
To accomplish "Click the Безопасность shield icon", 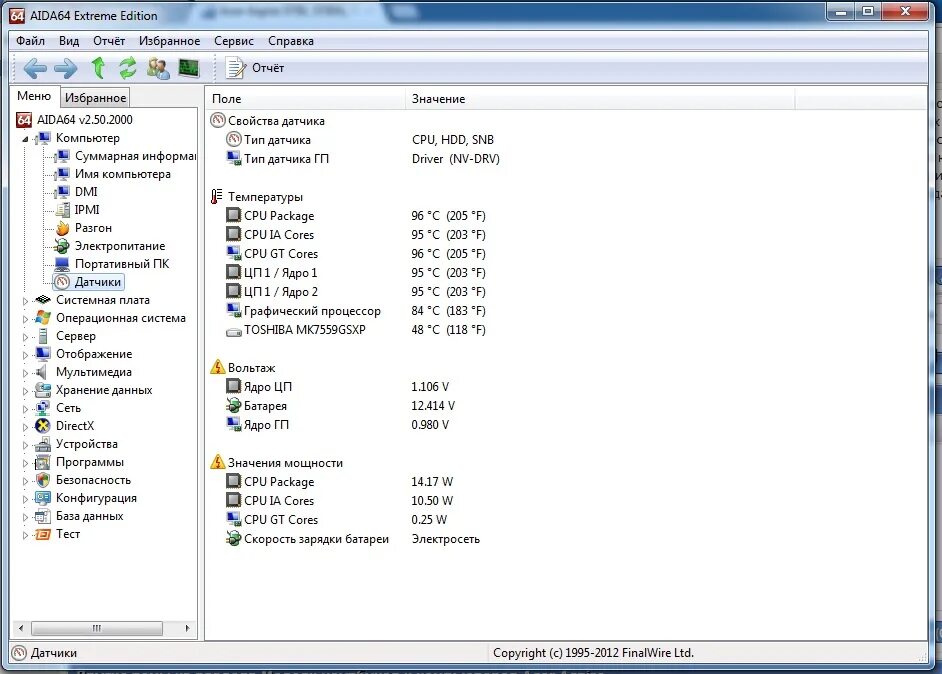I will click(x=43, y=480).
